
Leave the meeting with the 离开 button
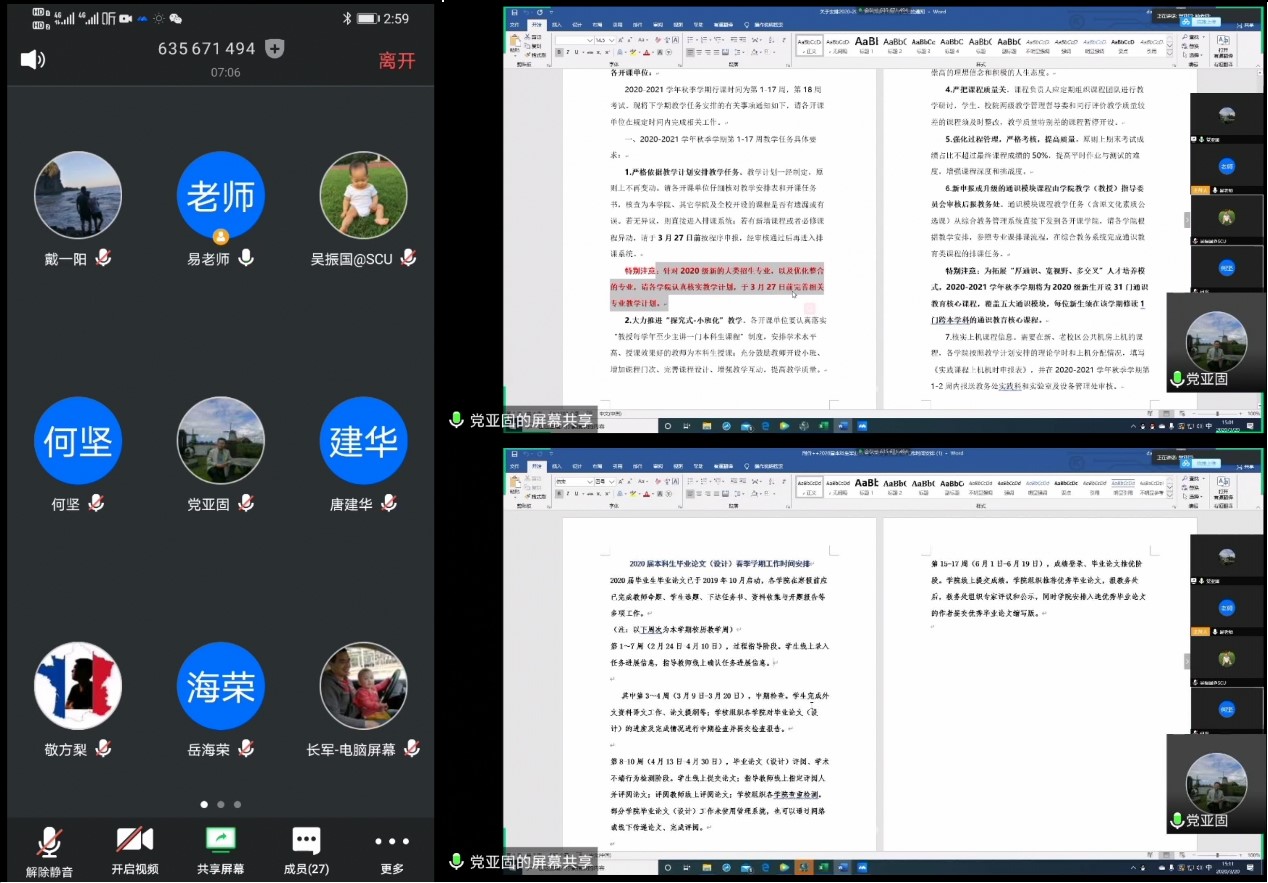[x=397, y=61]
